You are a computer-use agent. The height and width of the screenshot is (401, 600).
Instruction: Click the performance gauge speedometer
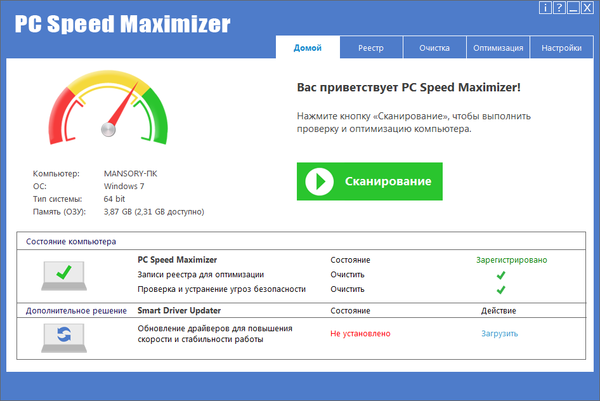(108, 108)
